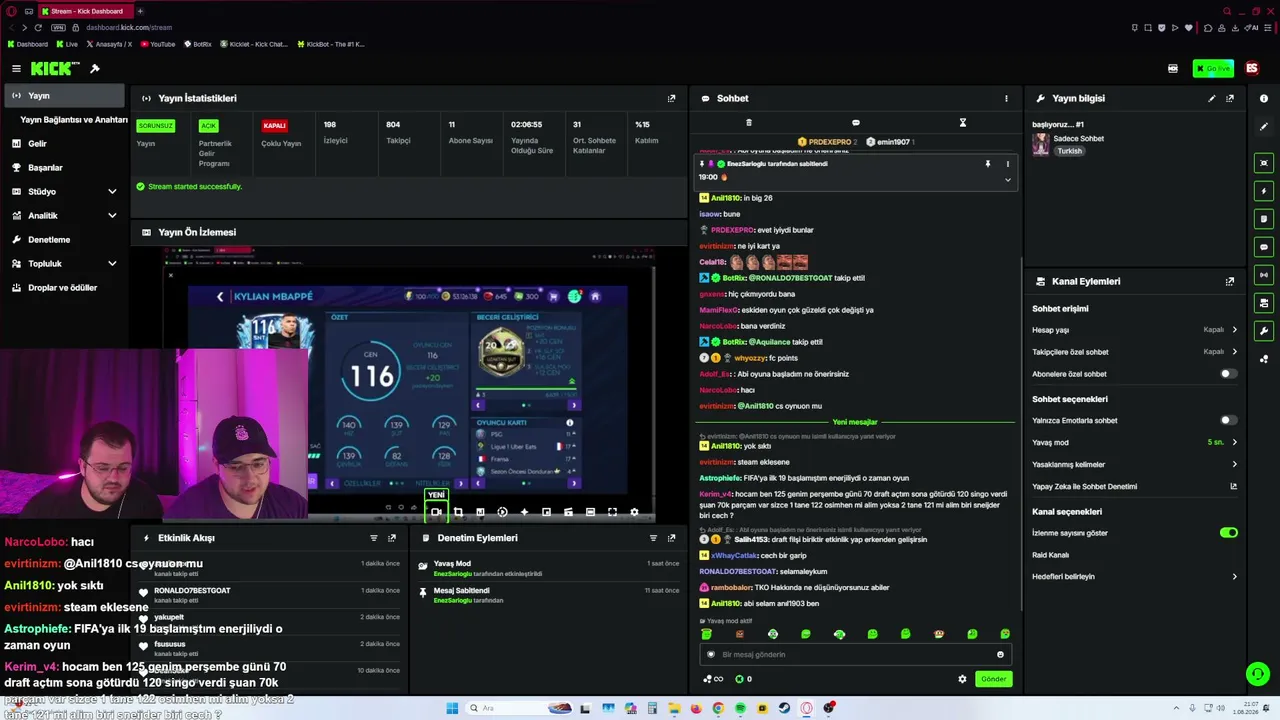Image resolution: width=1280 pixels, height=720 pixels.
Task: Pop out the Denetim Eylemleri panel
Action: (x=671, y=538)
